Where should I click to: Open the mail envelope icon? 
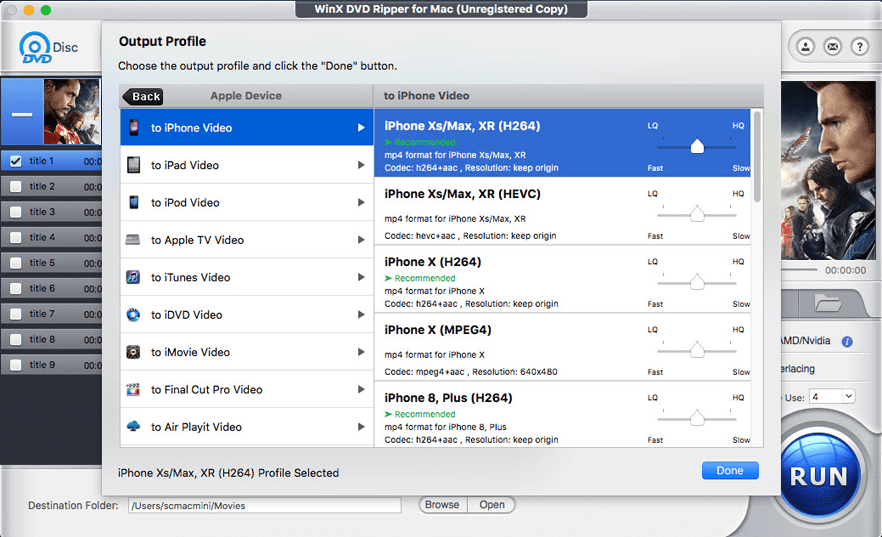coord(832,47)
